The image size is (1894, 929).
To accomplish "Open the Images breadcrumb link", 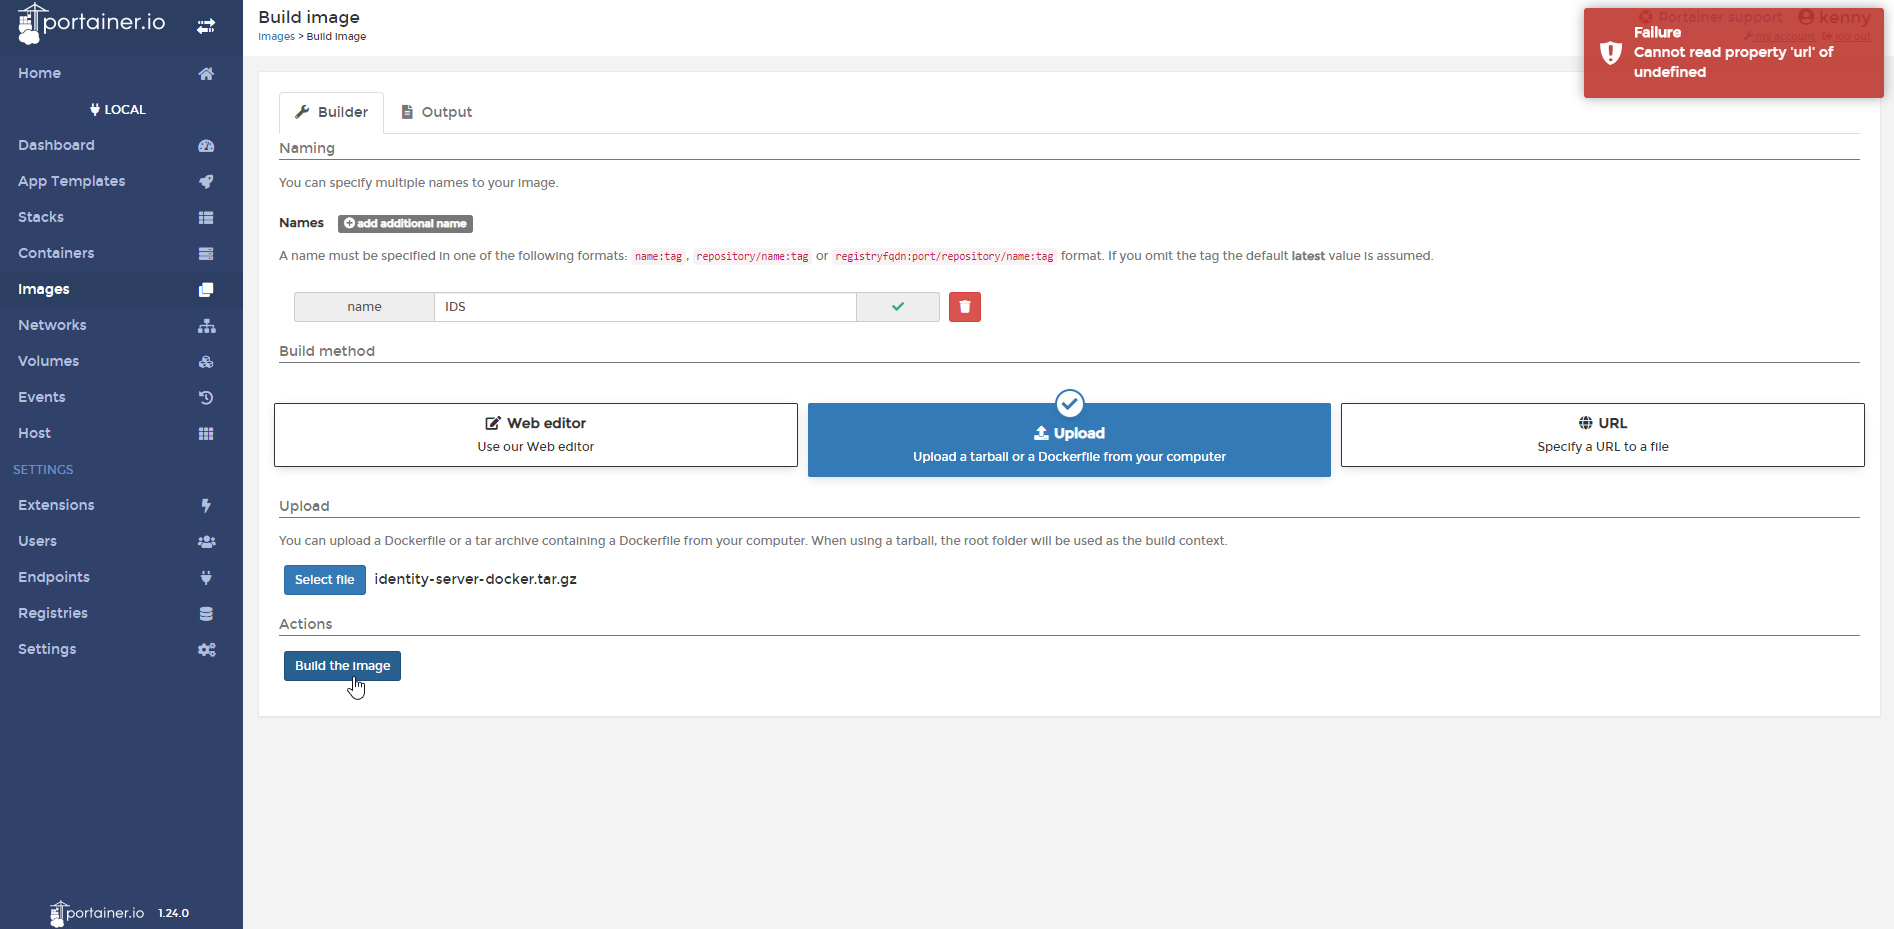I will tap(276, 36).
